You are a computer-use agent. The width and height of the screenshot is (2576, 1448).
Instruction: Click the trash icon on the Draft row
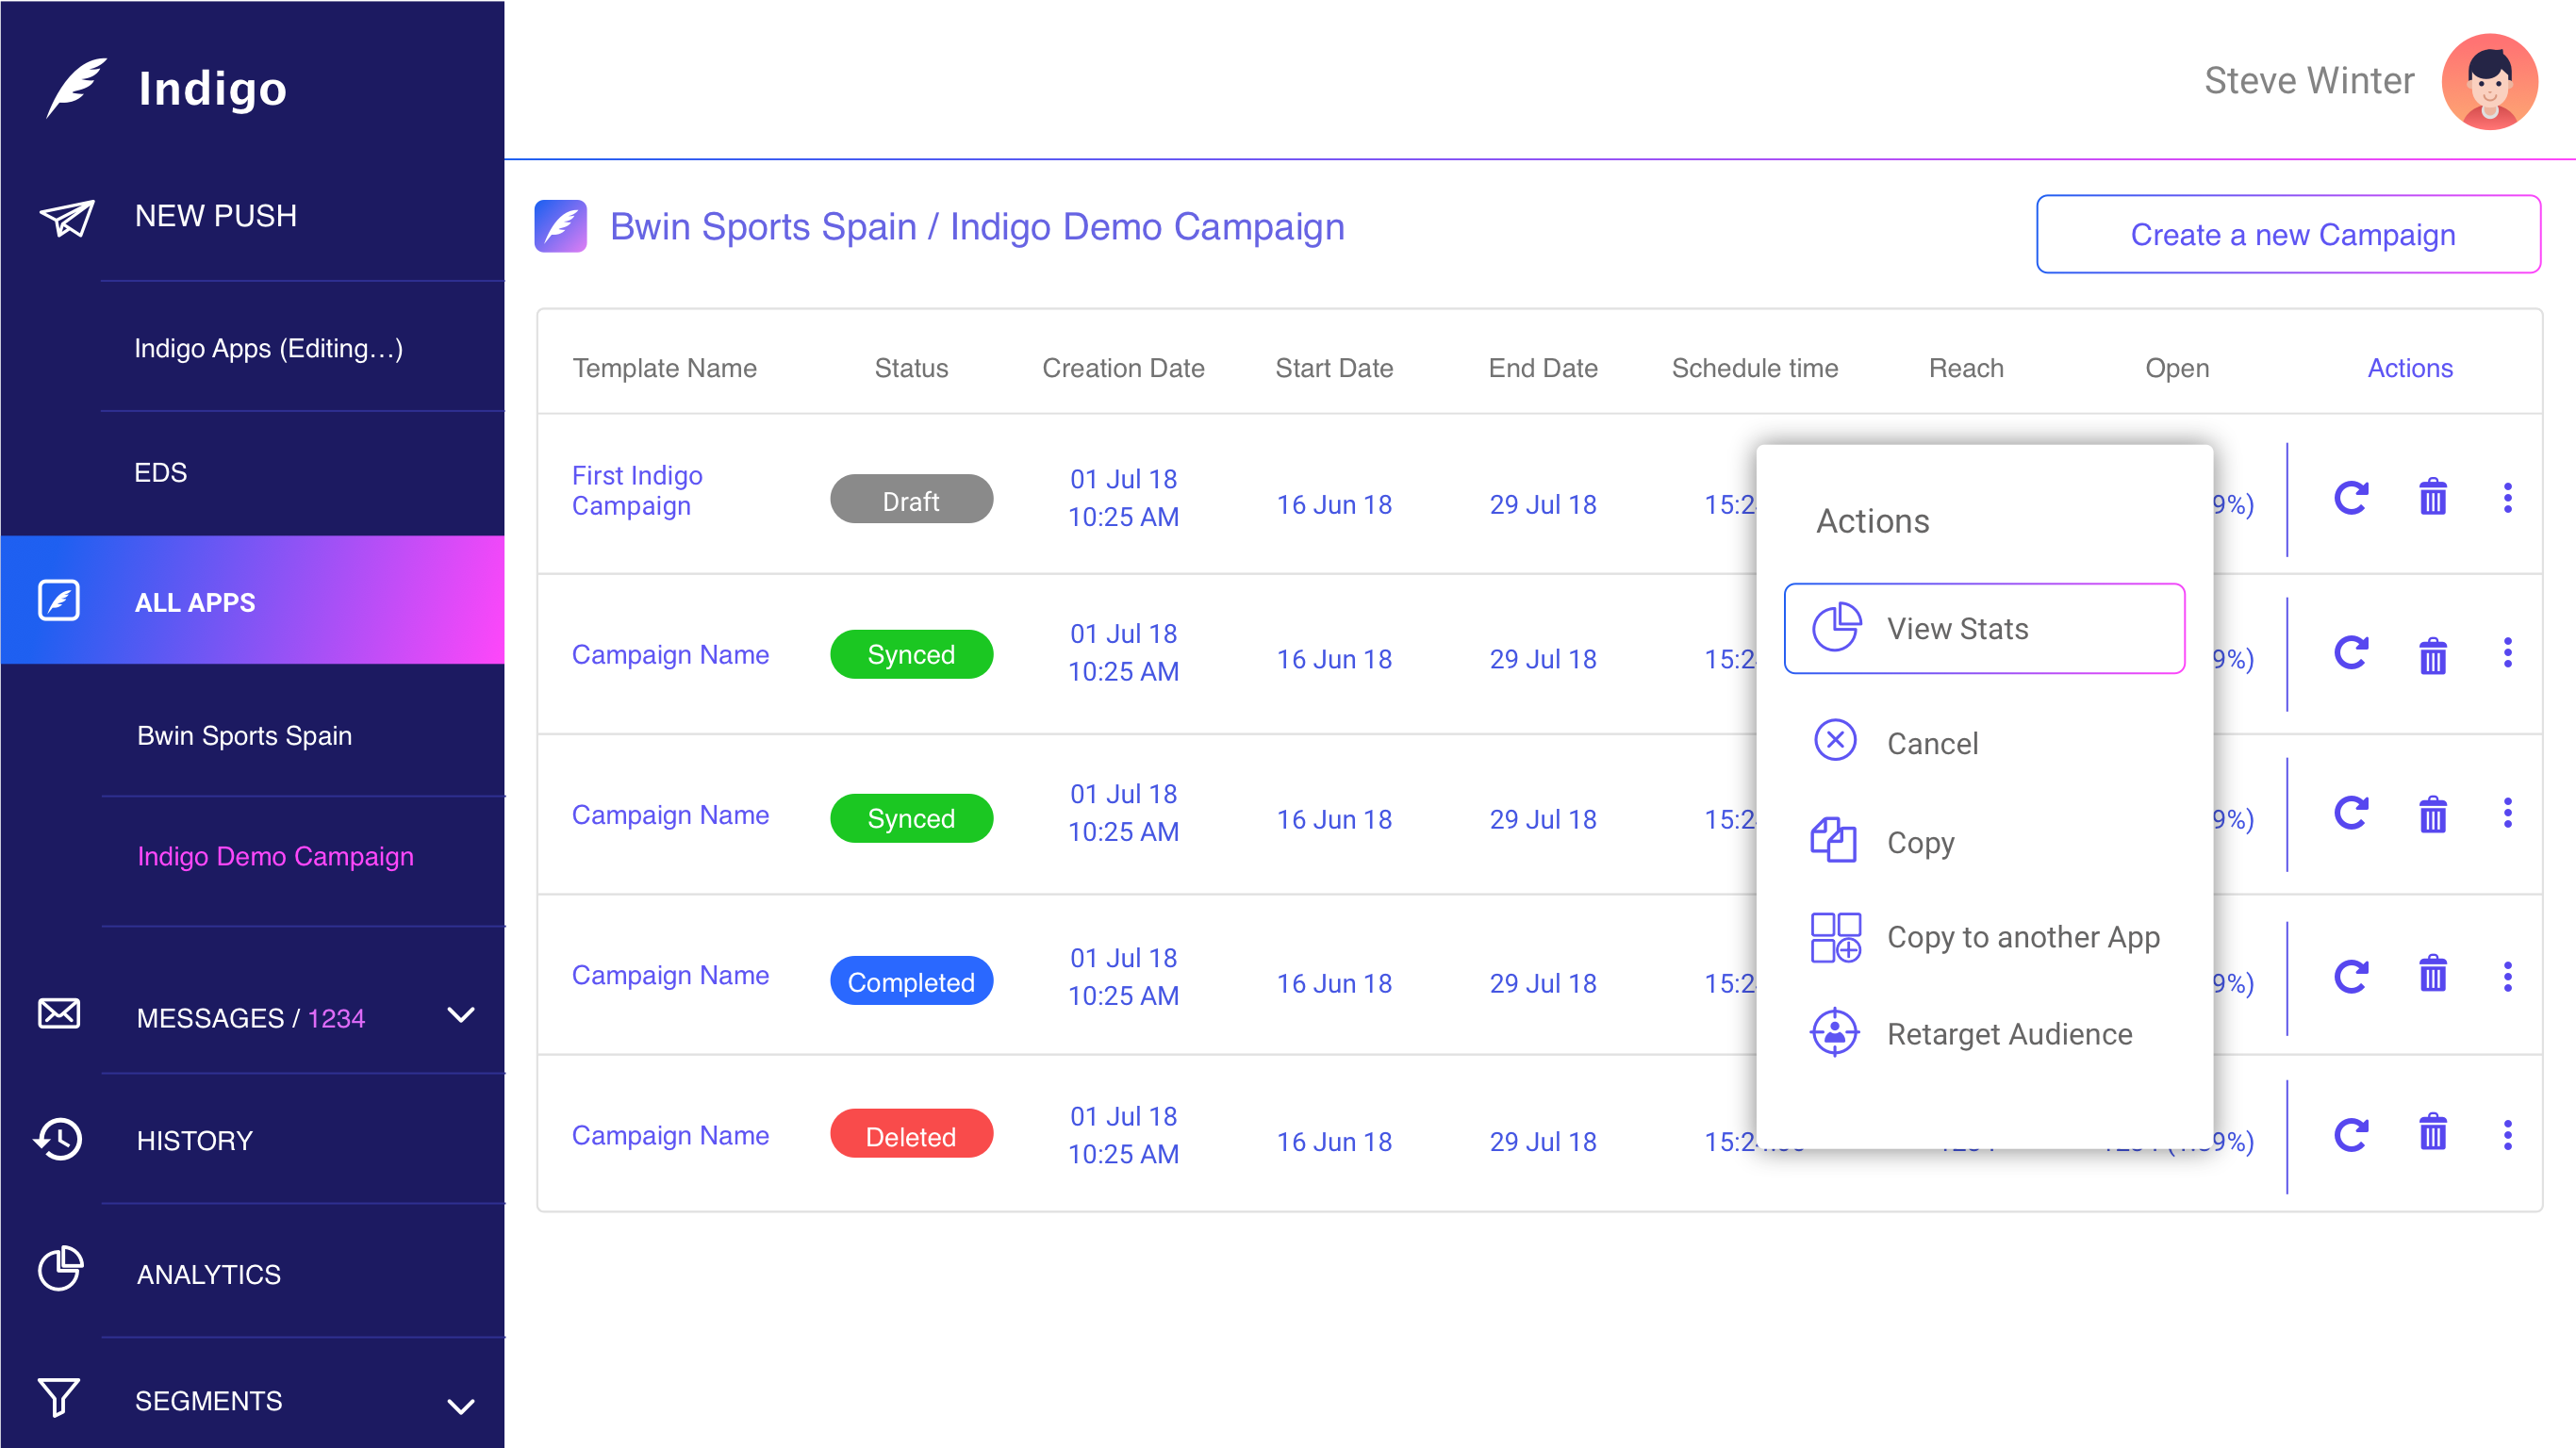[2432, 498]
